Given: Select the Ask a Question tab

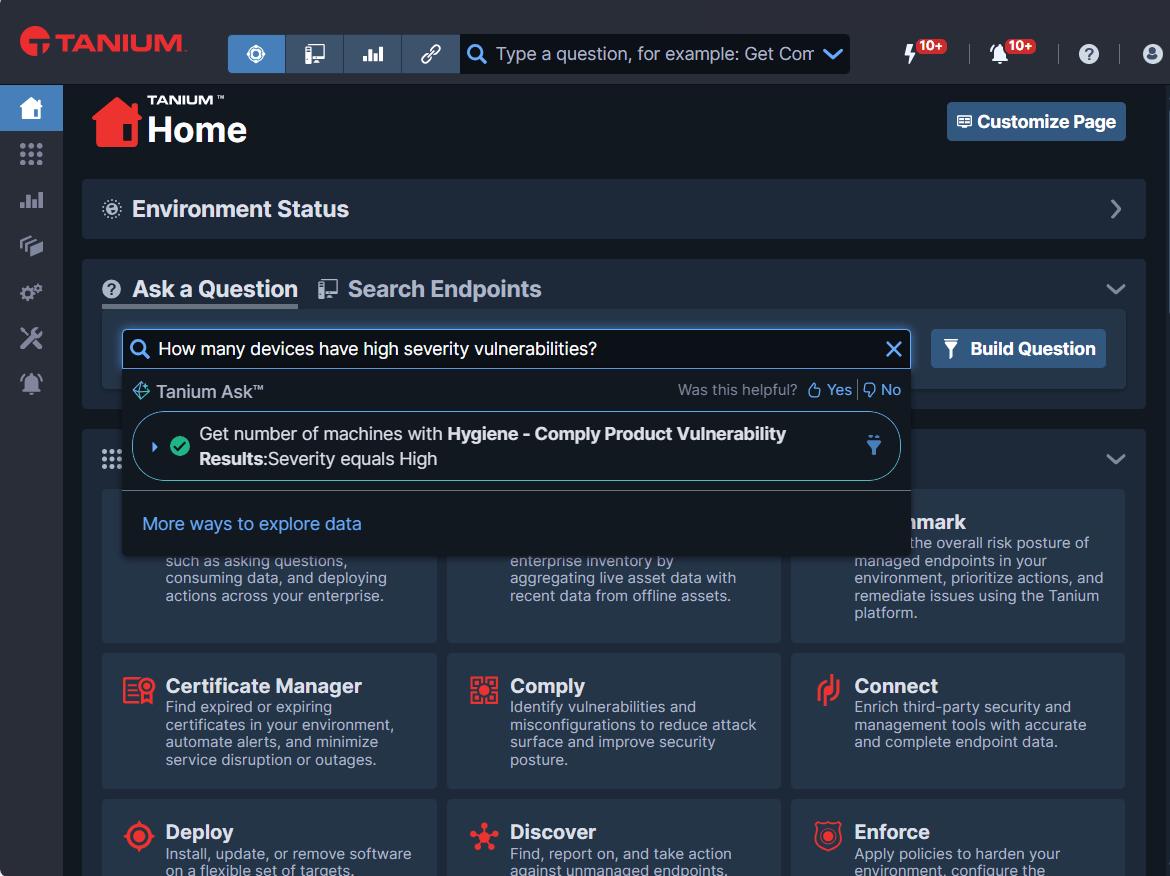Looking at the screenshot, I should pyautogui.click(x=200, y=289).
